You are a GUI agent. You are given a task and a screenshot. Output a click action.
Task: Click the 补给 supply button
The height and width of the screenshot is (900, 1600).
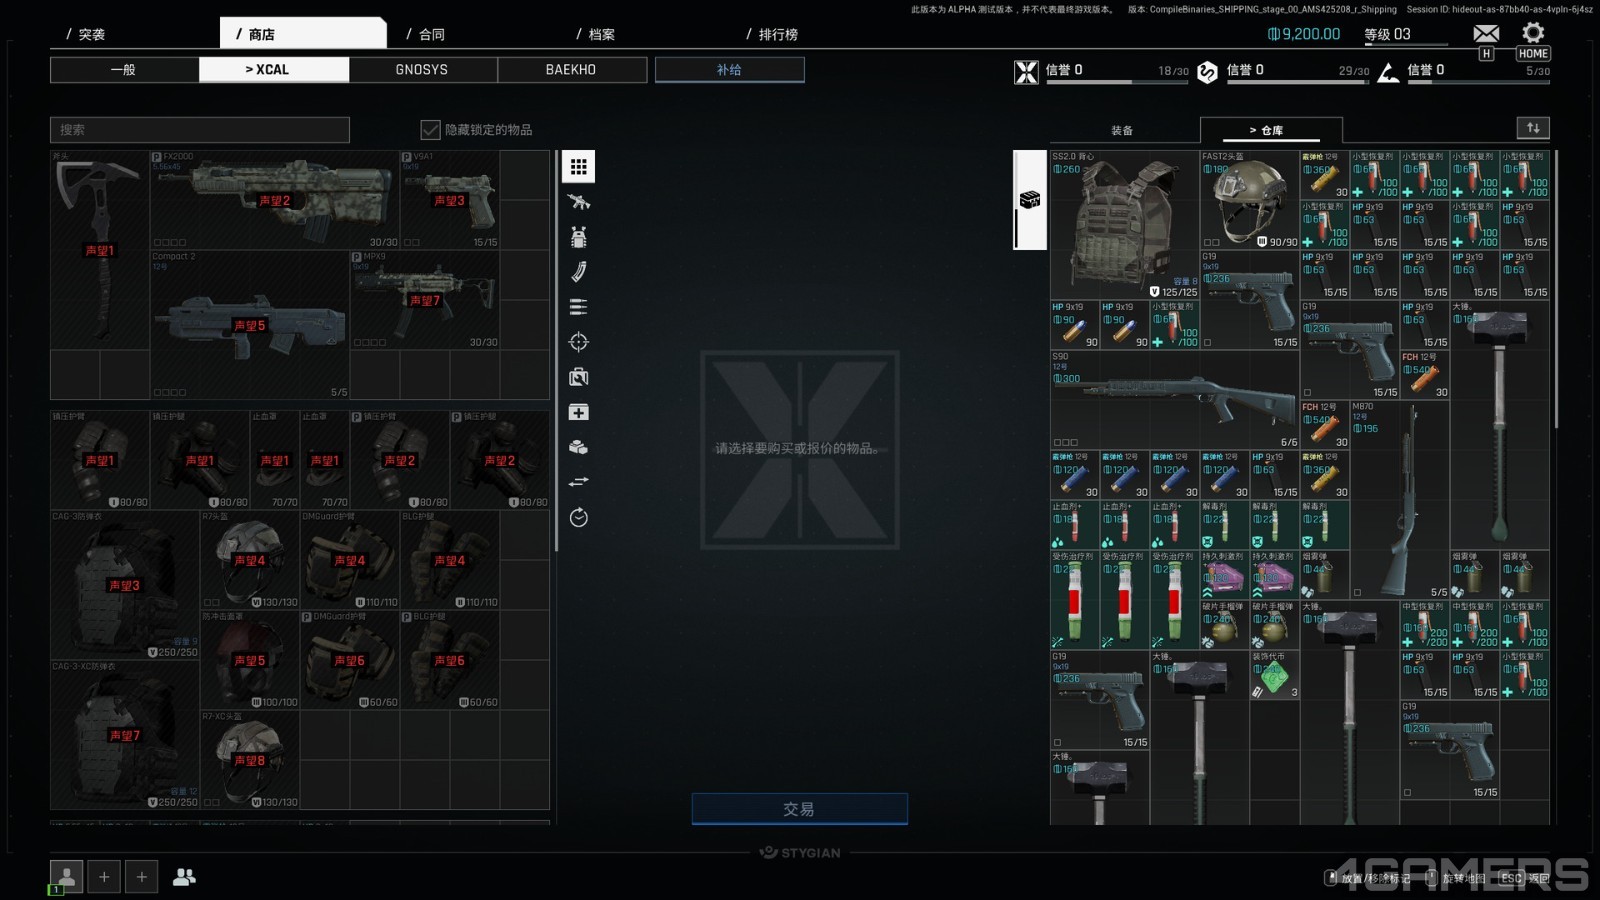729,70
